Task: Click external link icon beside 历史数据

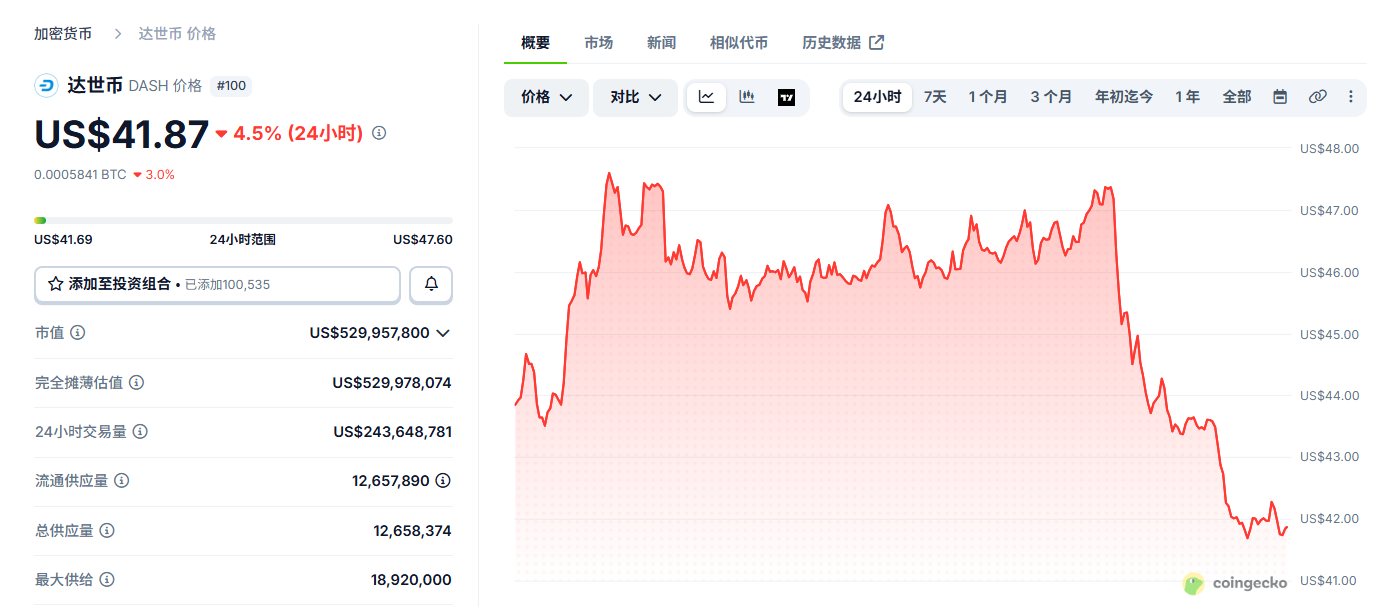Action: 876,42
